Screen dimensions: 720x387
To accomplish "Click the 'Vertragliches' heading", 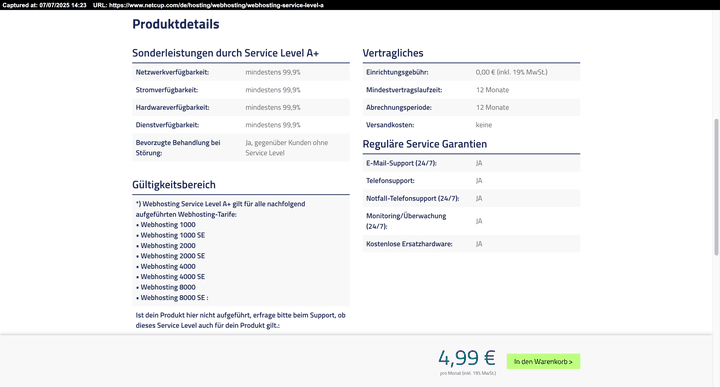I will point(393,53).
